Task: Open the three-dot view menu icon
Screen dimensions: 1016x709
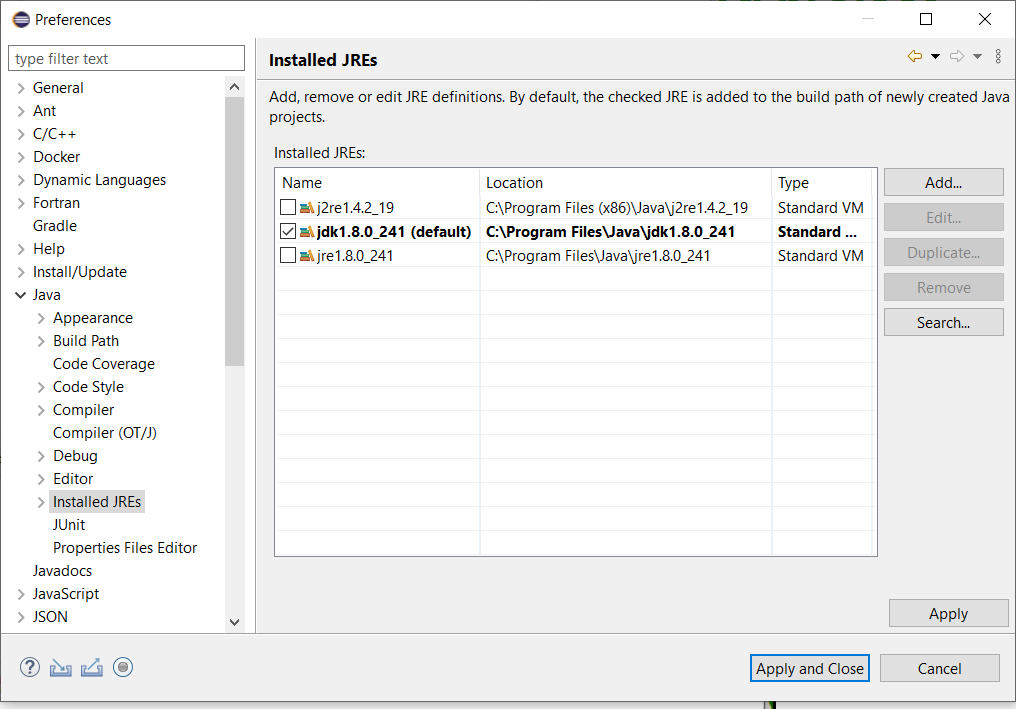Action: coord(998,57)
